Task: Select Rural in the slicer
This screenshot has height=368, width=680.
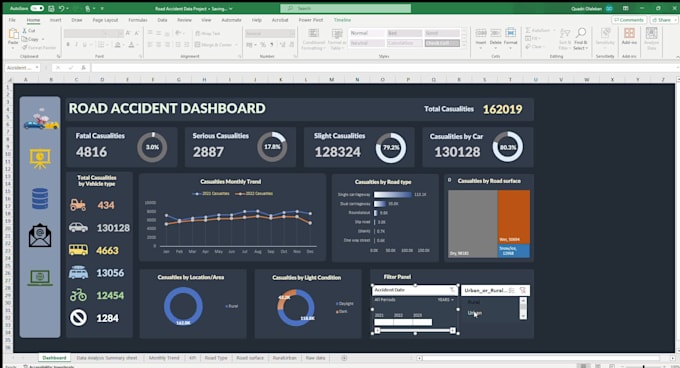Action: click(474, 302)
